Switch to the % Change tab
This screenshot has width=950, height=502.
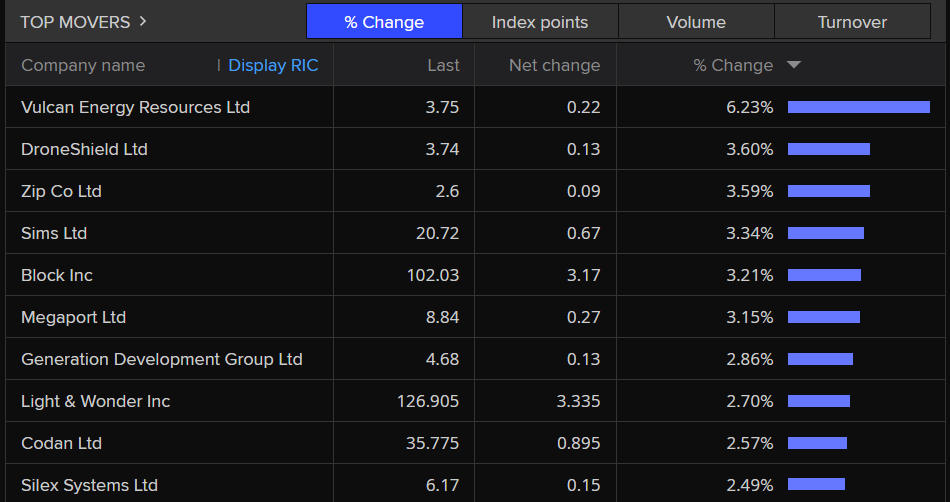(384, 22)
